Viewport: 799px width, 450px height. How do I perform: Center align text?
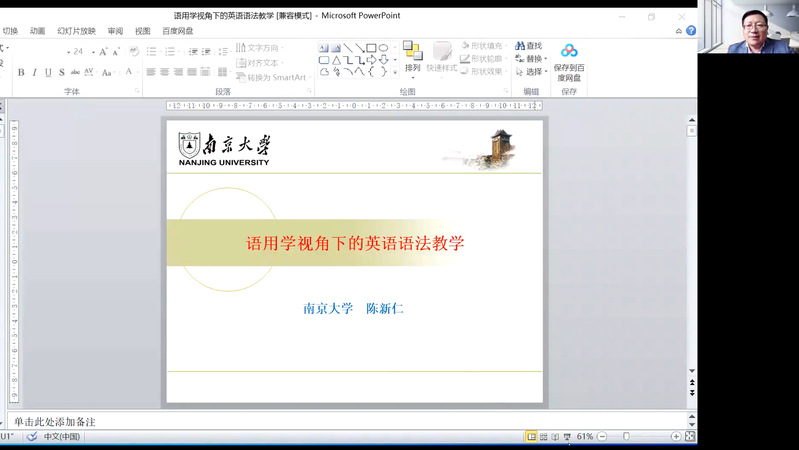click(x=165, y=72)
